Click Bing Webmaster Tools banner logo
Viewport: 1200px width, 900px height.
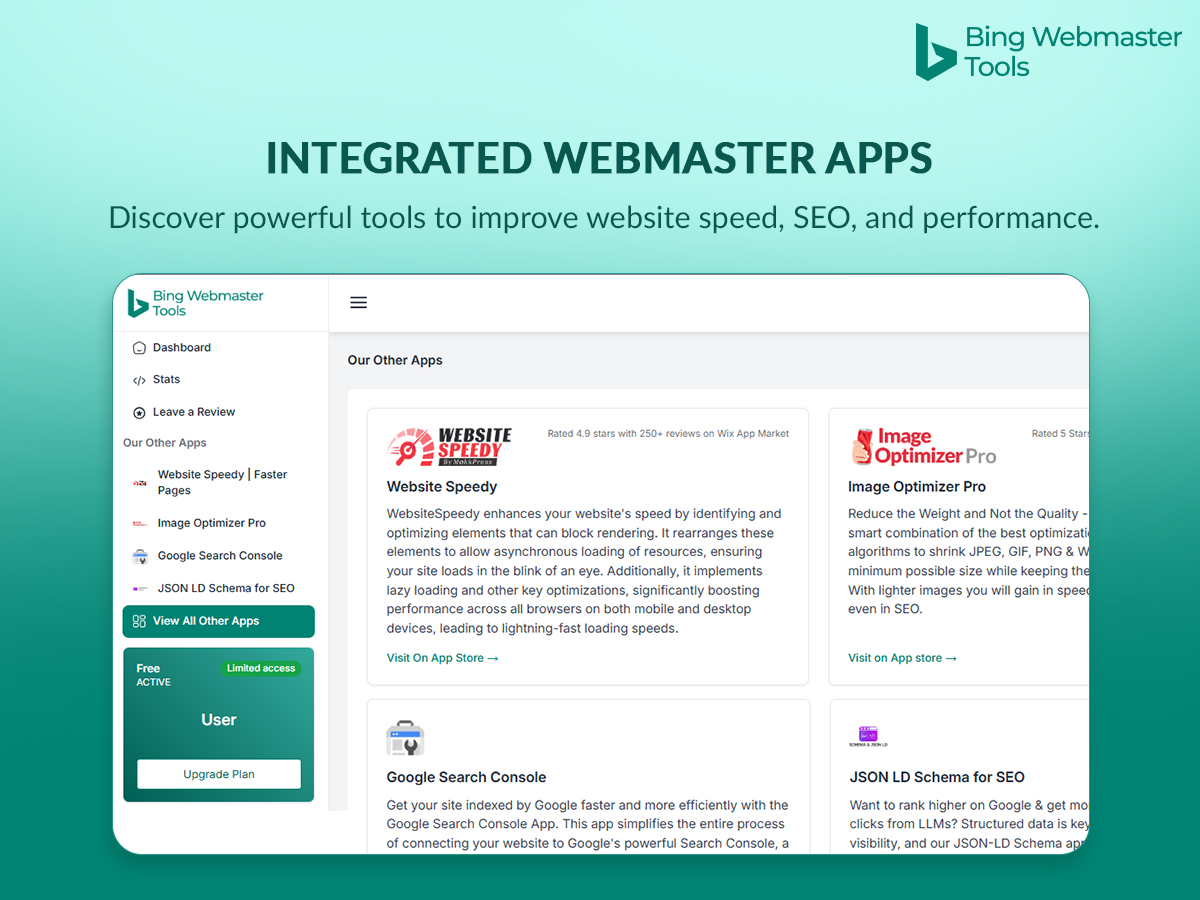1048,52
